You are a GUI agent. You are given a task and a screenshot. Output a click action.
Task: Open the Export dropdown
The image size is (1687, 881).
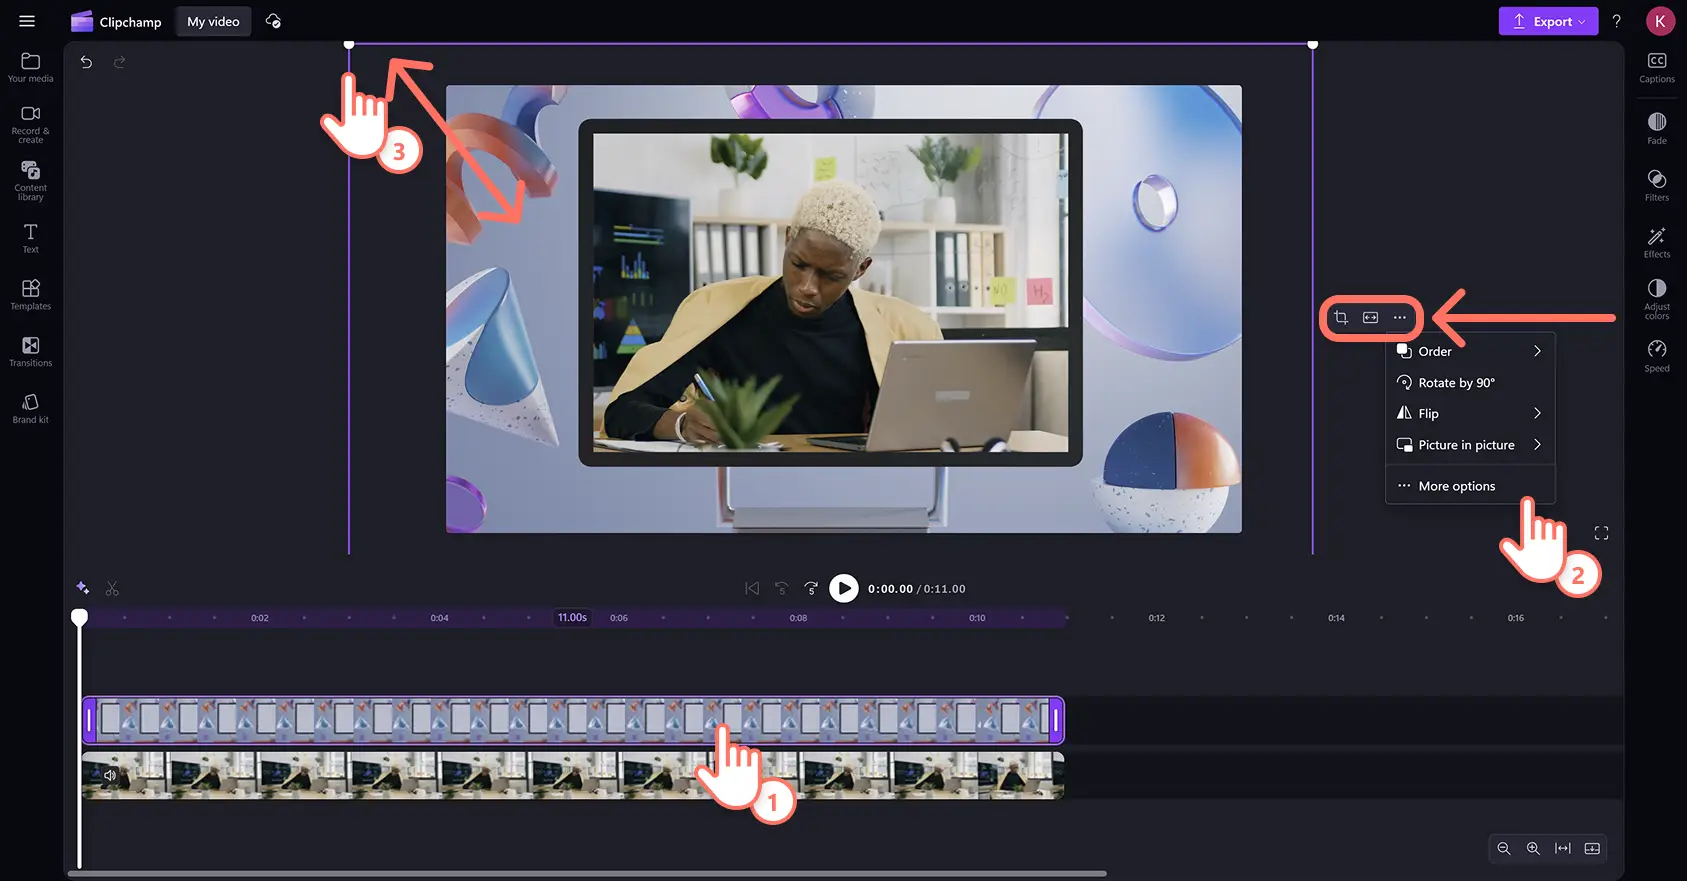pos(1547,21)
